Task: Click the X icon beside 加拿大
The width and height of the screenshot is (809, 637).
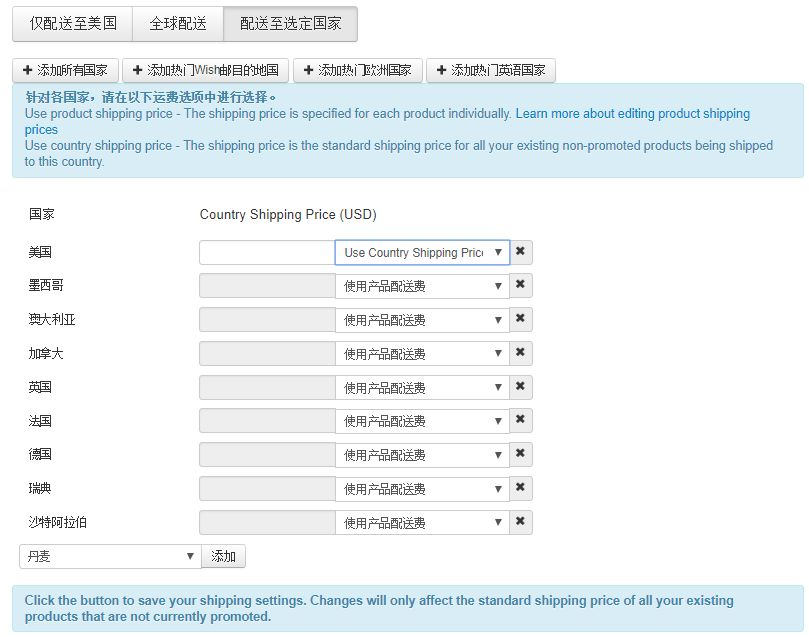Action: (x=520, y=353)
